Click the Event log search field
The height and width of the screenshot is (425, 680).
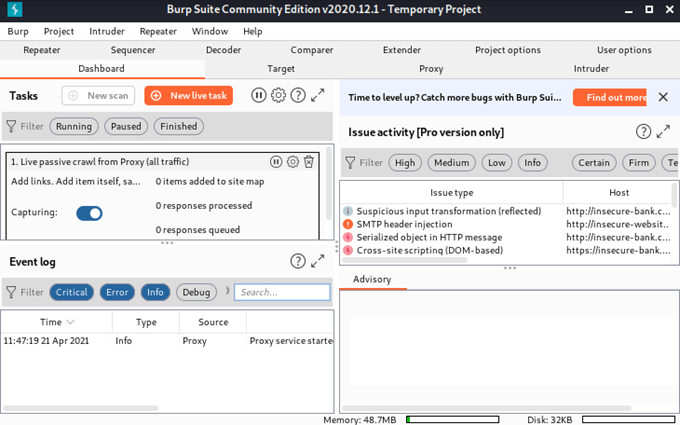282,292
